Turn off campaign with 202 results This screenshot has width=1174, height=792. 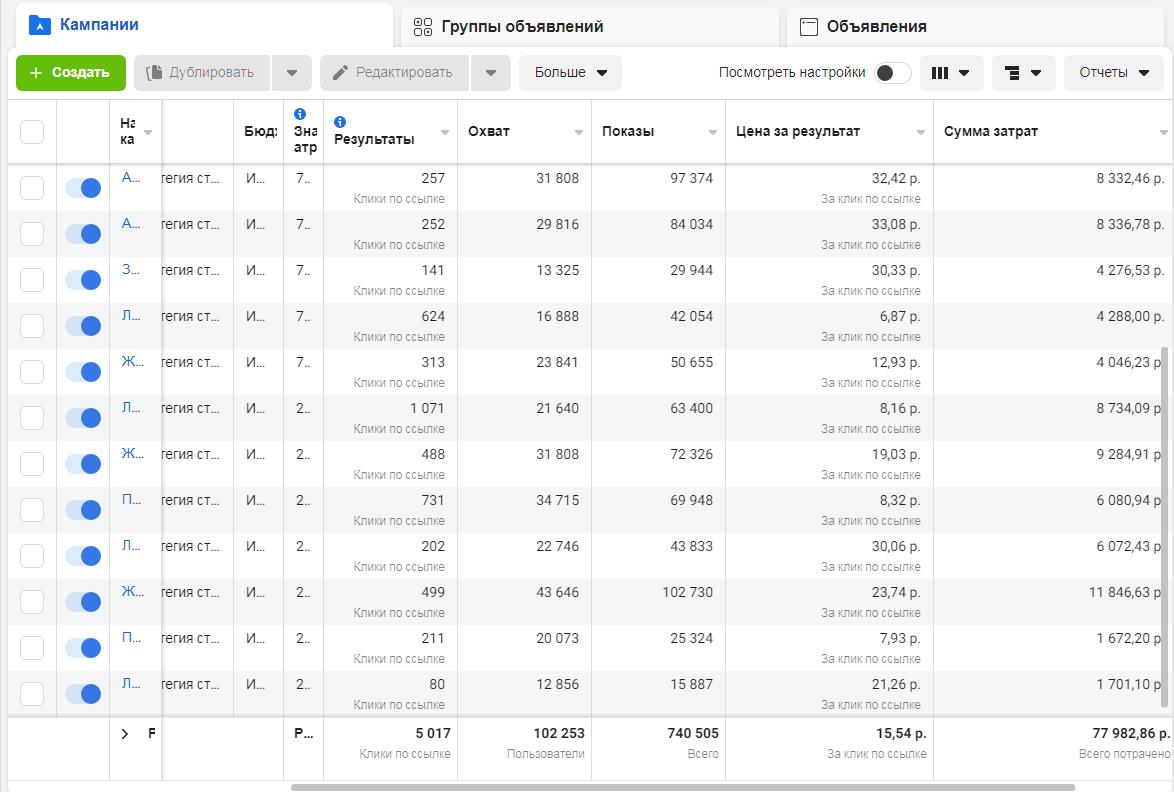[x=83, y=556]
